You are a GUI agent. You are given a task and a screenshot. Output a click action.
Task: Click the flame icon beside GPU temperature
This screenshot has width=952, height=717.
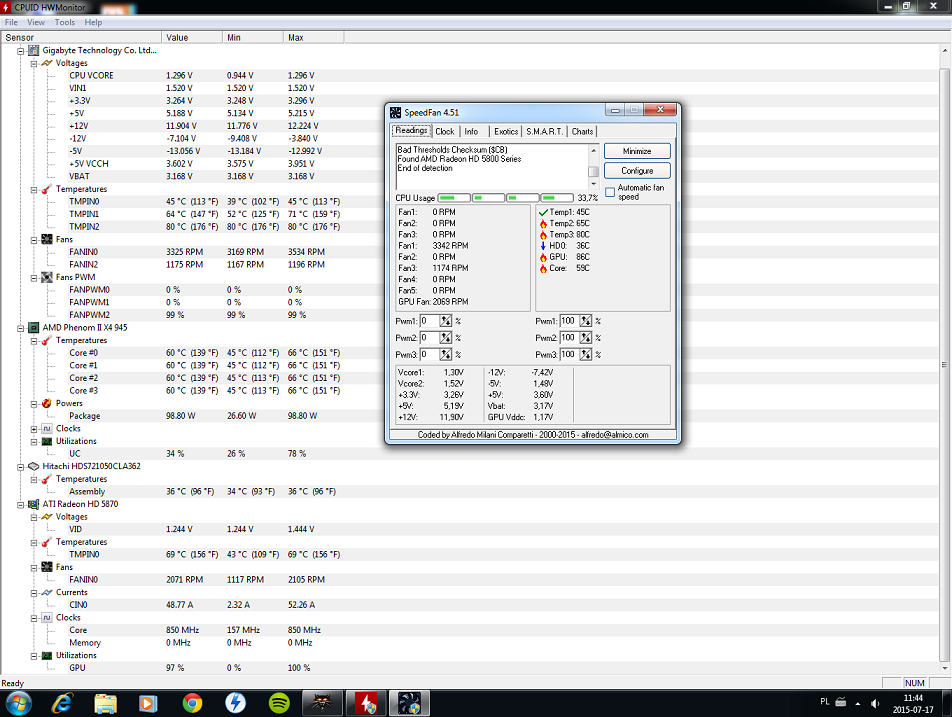(x=543, y=257)
